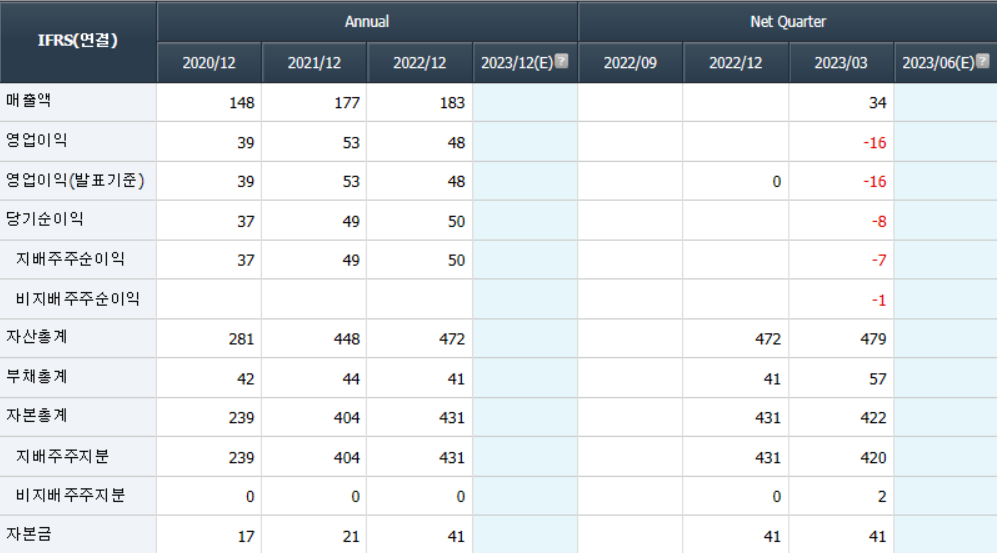
Task: Select the Annual header group
Action: tap(367, 22)
